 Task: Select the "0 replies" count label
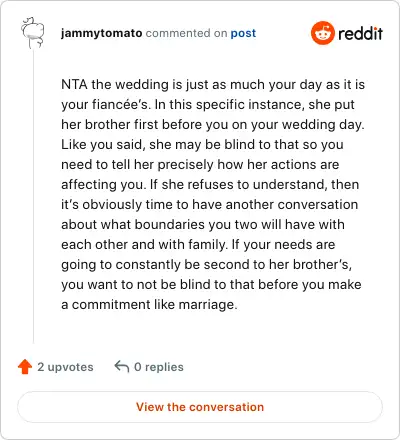[x=159, y=367]
